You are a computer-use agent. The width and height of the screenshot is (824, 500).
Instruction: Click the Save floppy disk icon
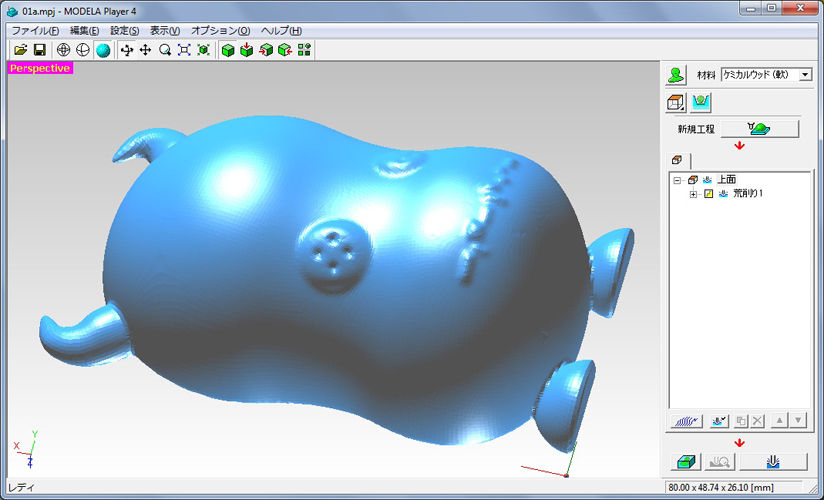[x=39, y=50]
